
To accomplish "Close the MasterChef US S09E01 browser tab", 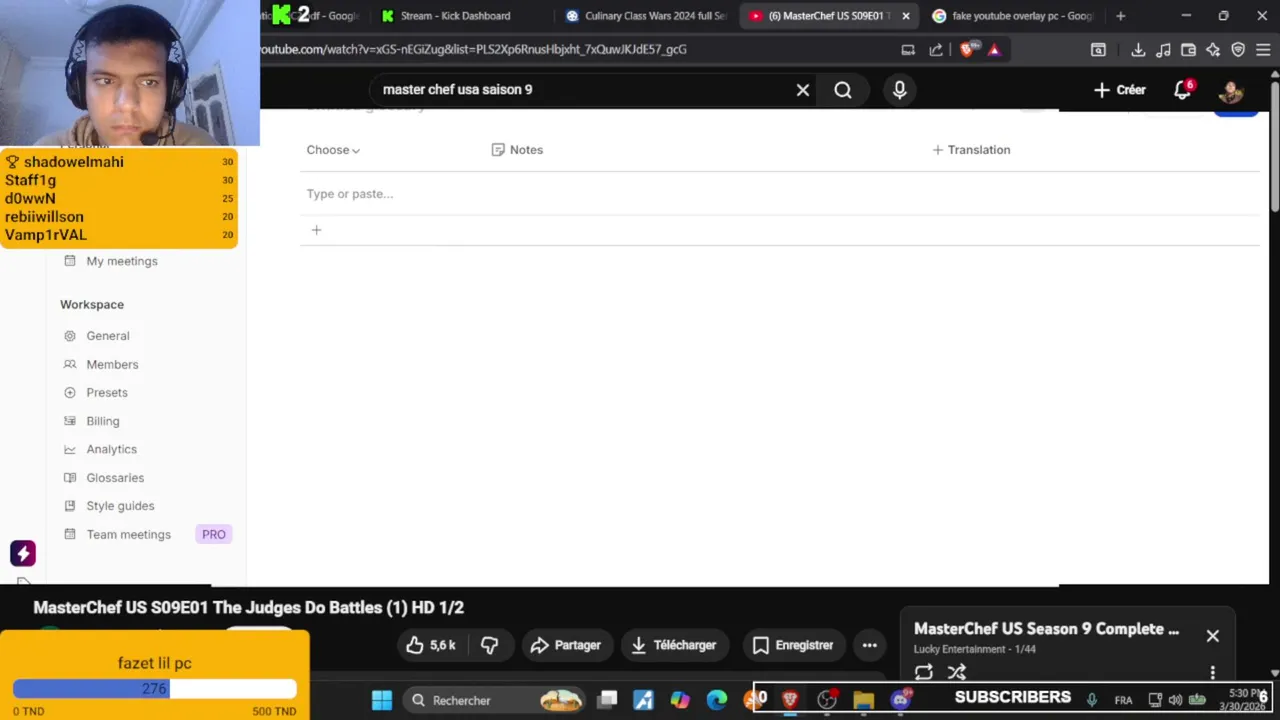I will tap(906, 16).
